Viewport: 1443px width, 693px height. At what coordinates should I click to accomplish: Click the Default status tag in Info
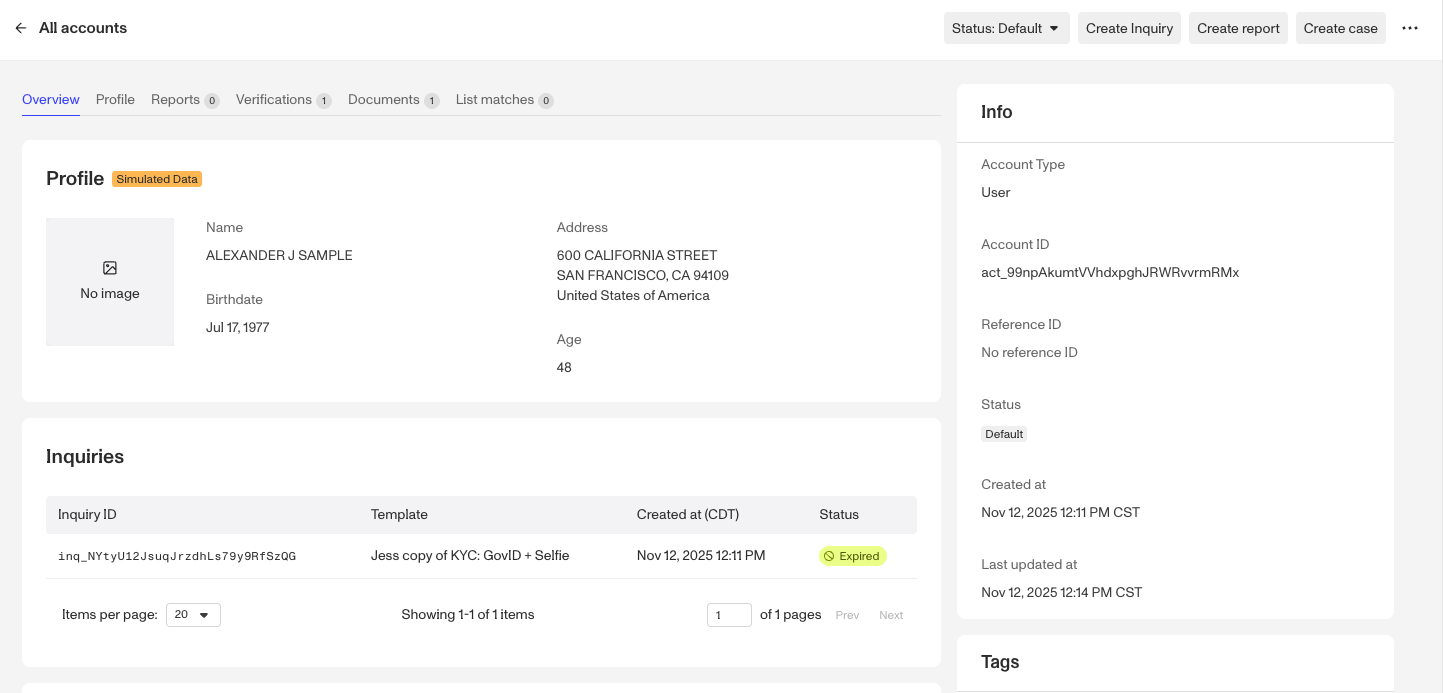1004,434
